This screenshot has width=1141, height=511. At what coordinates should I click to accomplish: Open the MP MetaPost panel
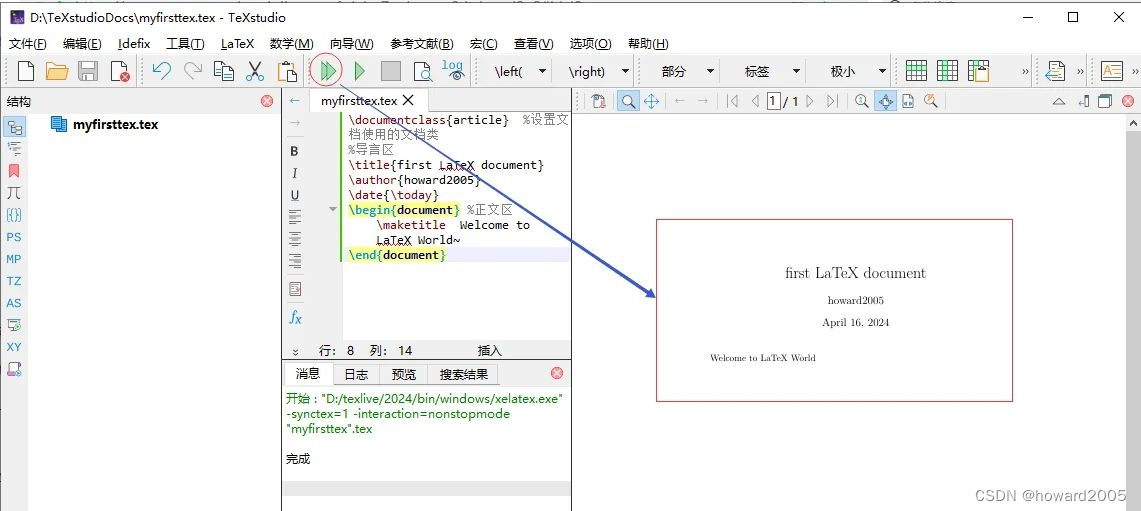14,259
